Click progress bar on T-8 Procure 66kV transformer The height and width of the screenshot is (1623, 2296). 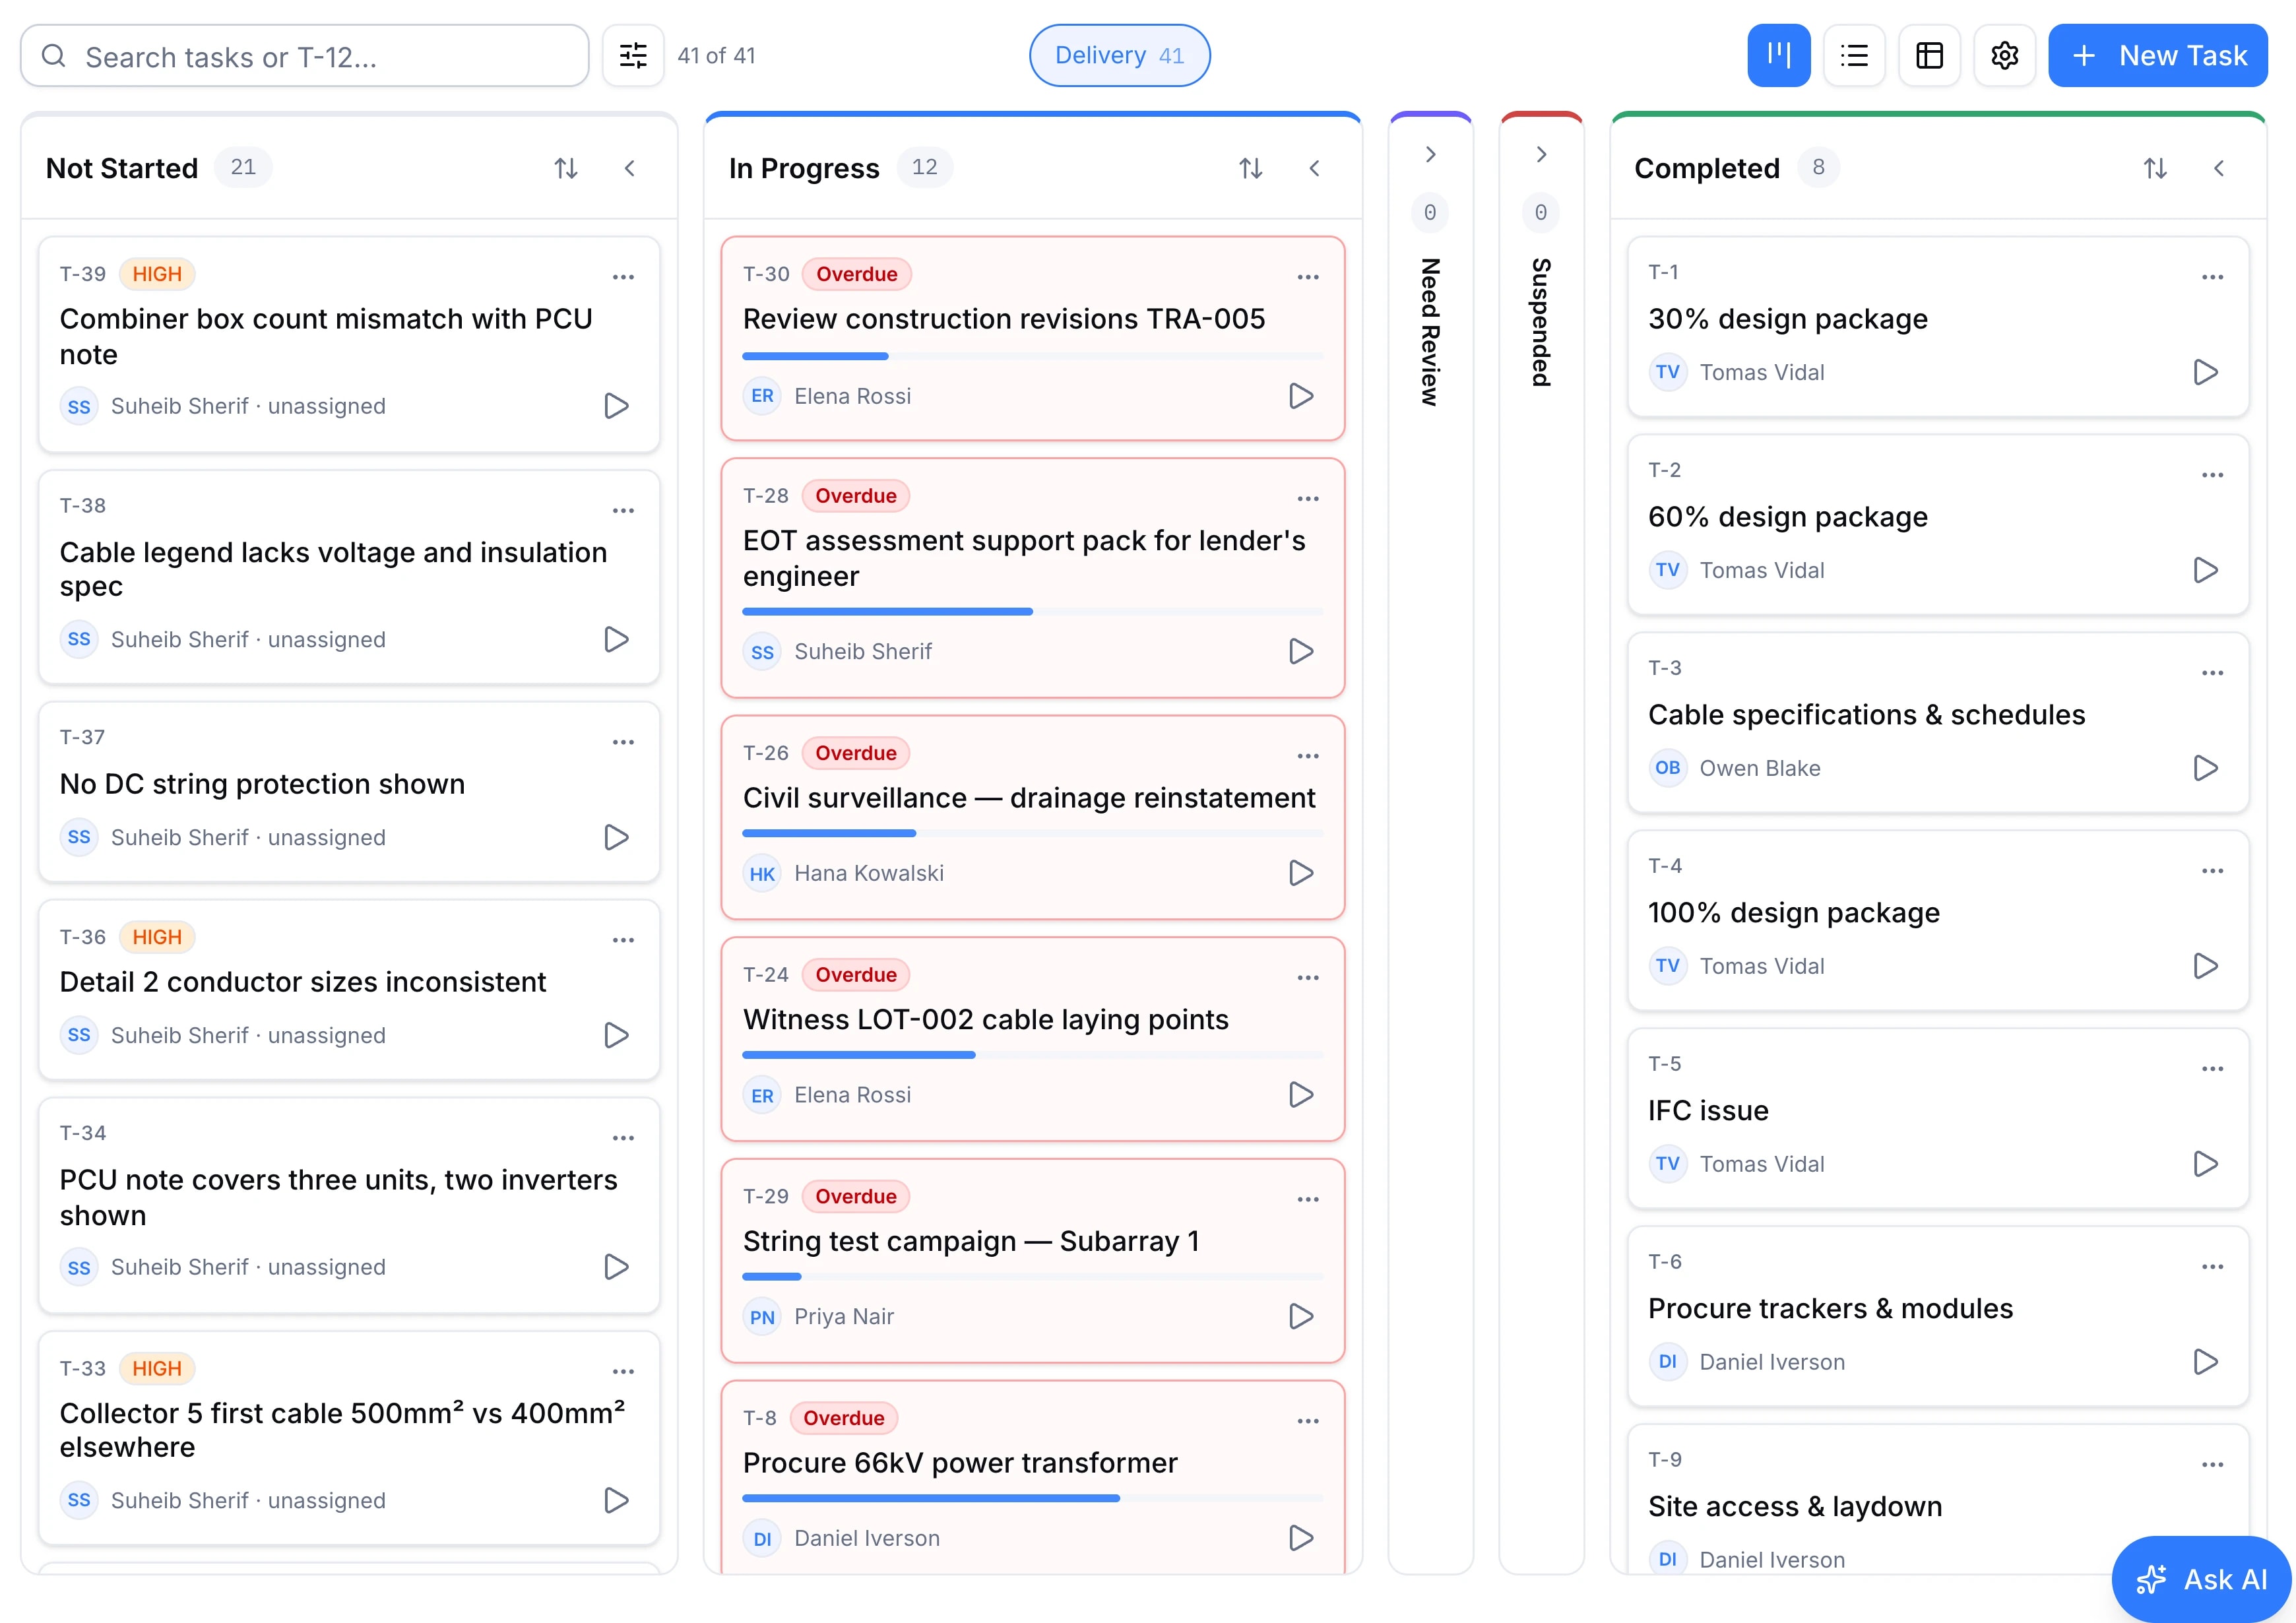(1033, 1498)
